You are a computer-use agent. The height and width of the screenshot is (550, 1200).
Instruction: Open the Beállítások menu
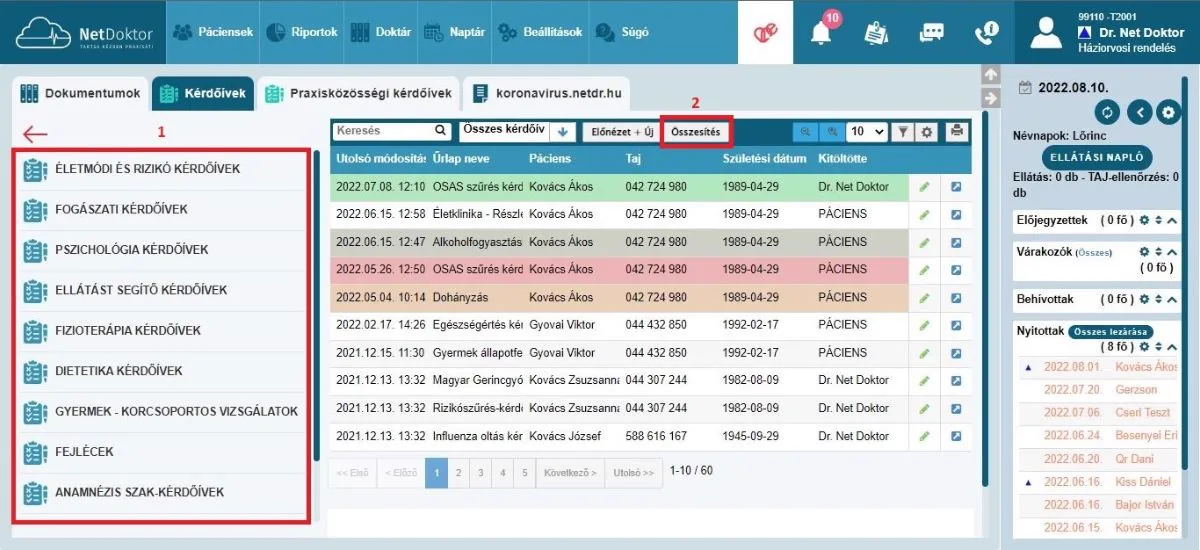point(540,32)
